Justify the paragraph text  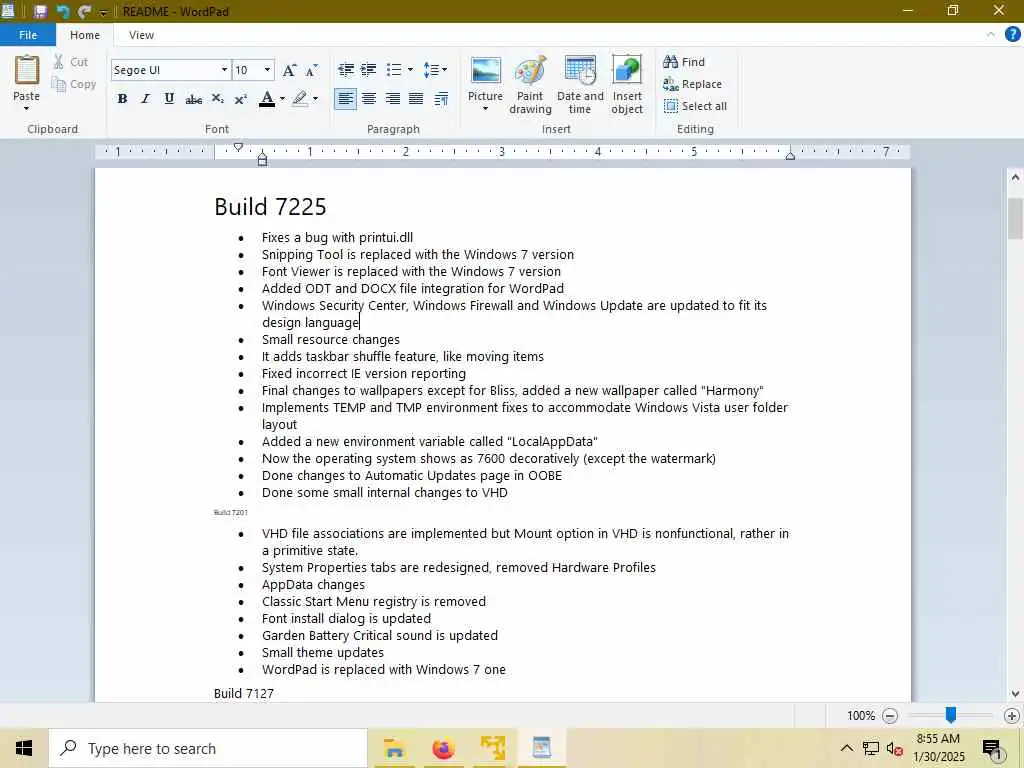pyautogui.click(x=416, y=99)
